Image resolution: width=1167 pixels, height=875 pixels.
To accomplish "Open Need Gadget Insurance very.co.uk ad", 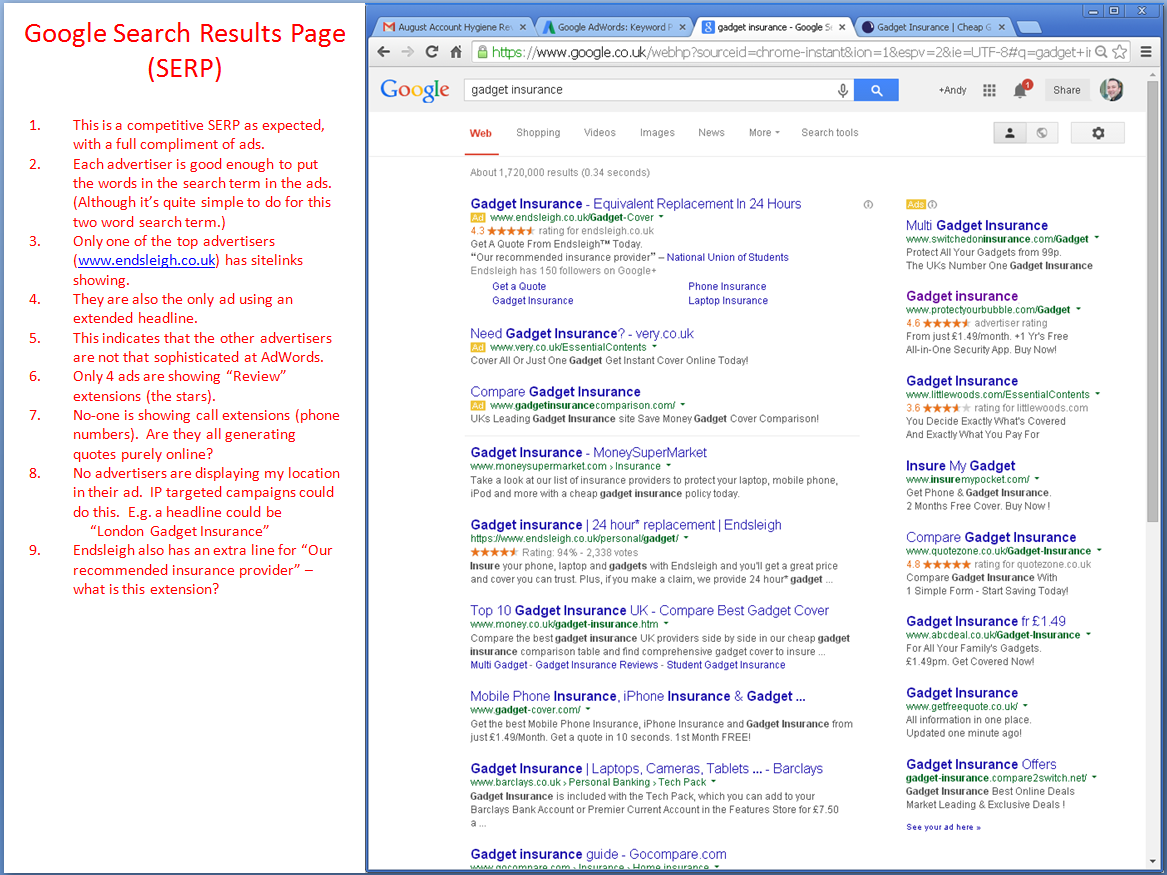I will [582, 333].
